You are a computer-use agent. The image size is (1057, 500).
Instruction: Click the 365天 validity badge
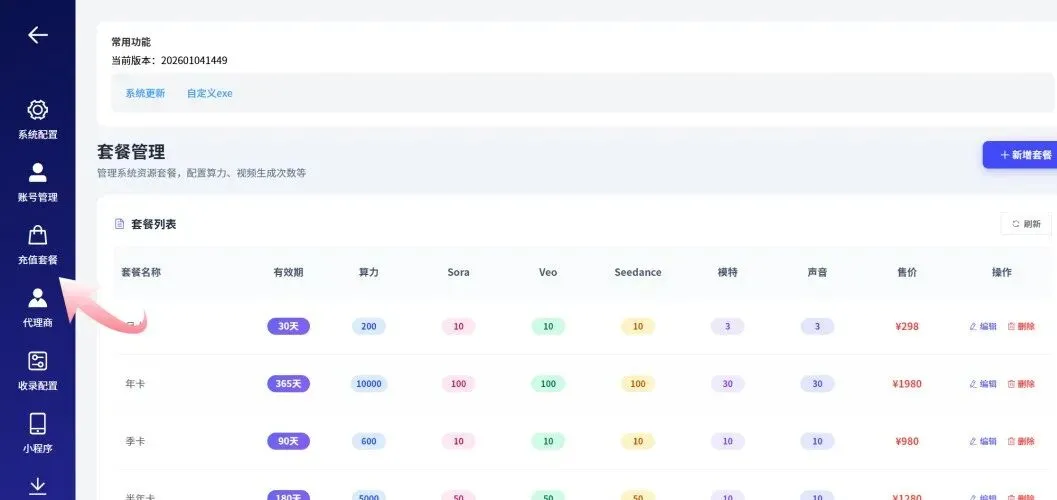289,383
